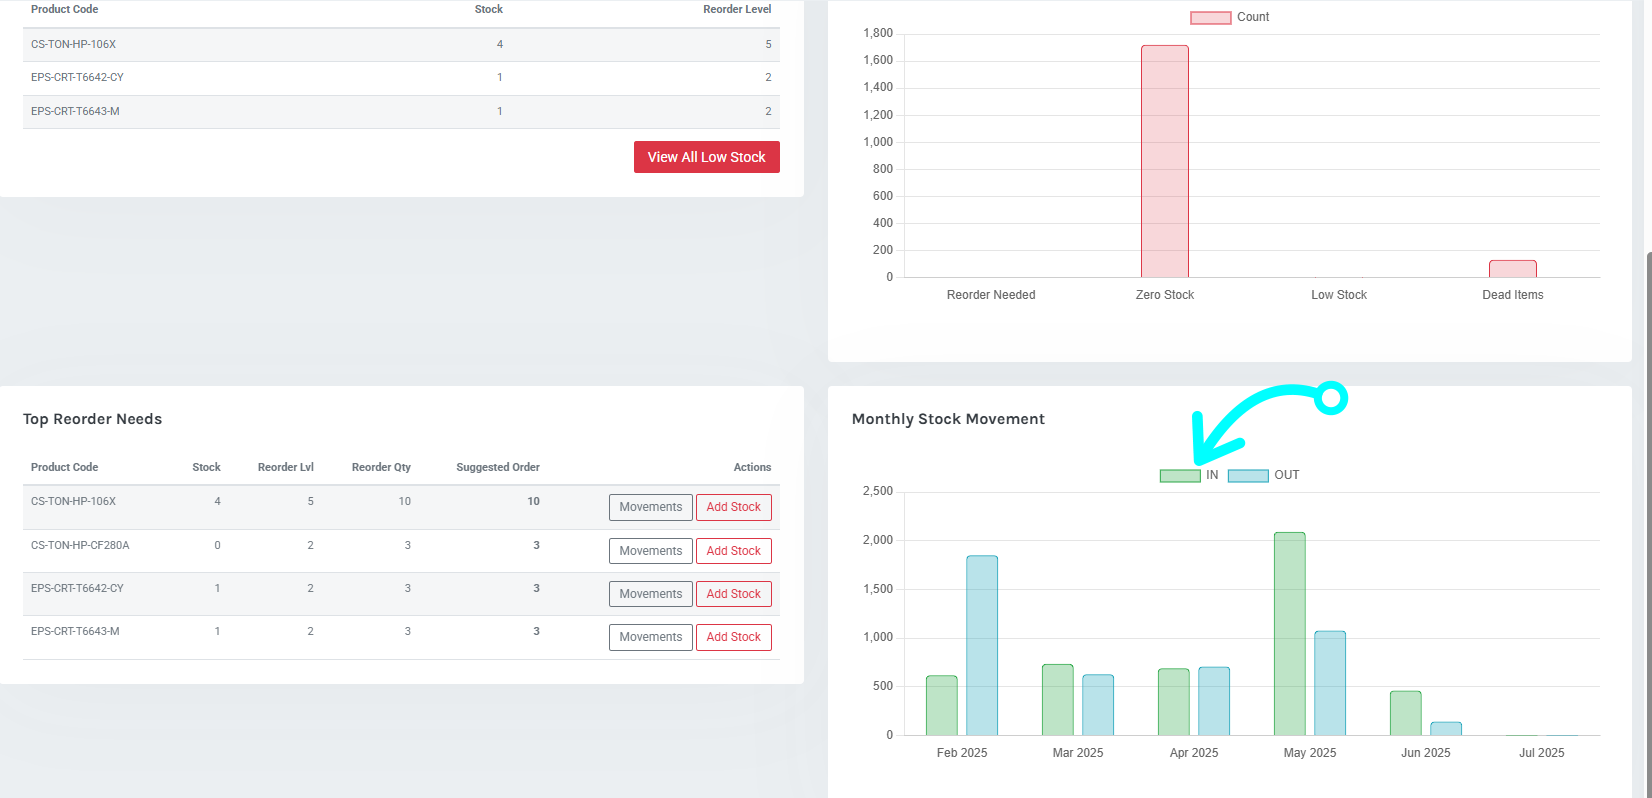Image resolution: width=1652 pixels, height=798 pixels.
Task: Click the Feb 2025 blue OUT bar
Action: pos(981,645)
